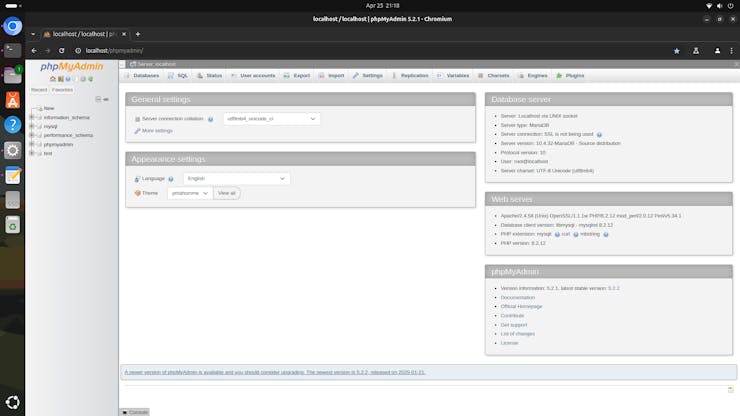Open the Engines tab
The width and height of the screenshot is (740, 416).
[x=533, y=76]
